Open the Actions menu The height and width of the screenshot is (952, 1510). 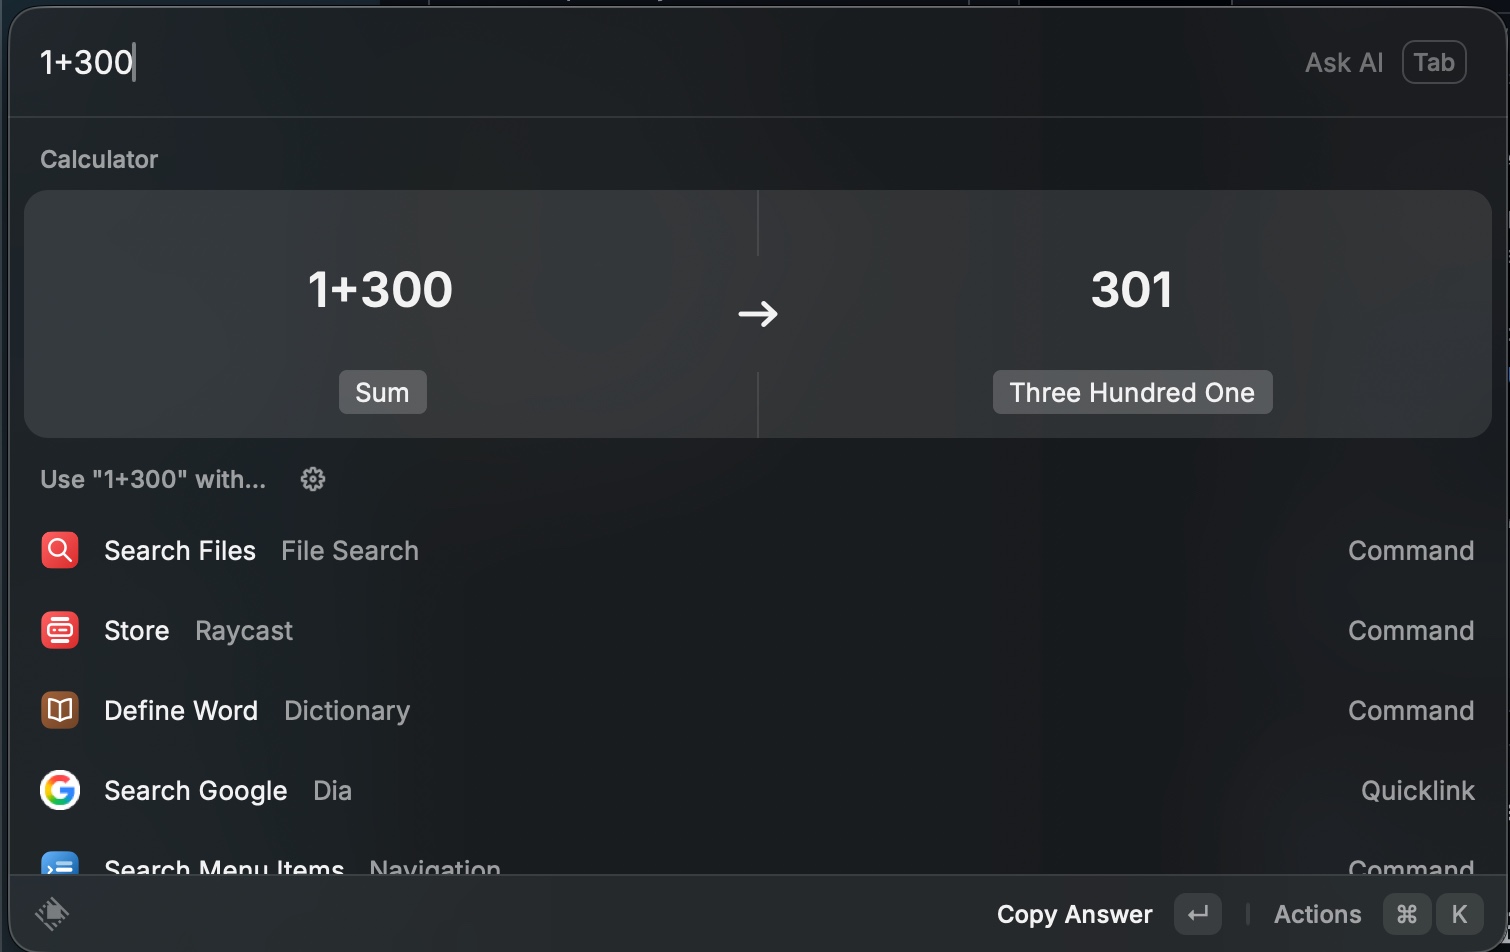point(1317,914)
